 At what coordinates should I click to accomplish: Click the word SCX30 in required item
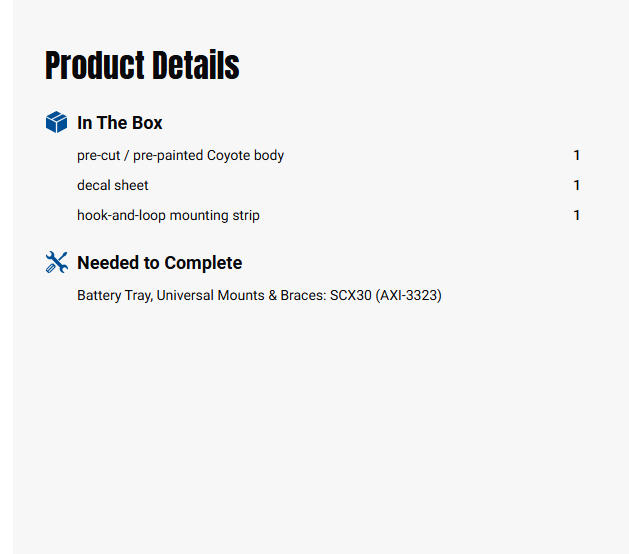[x=351, y=295]
